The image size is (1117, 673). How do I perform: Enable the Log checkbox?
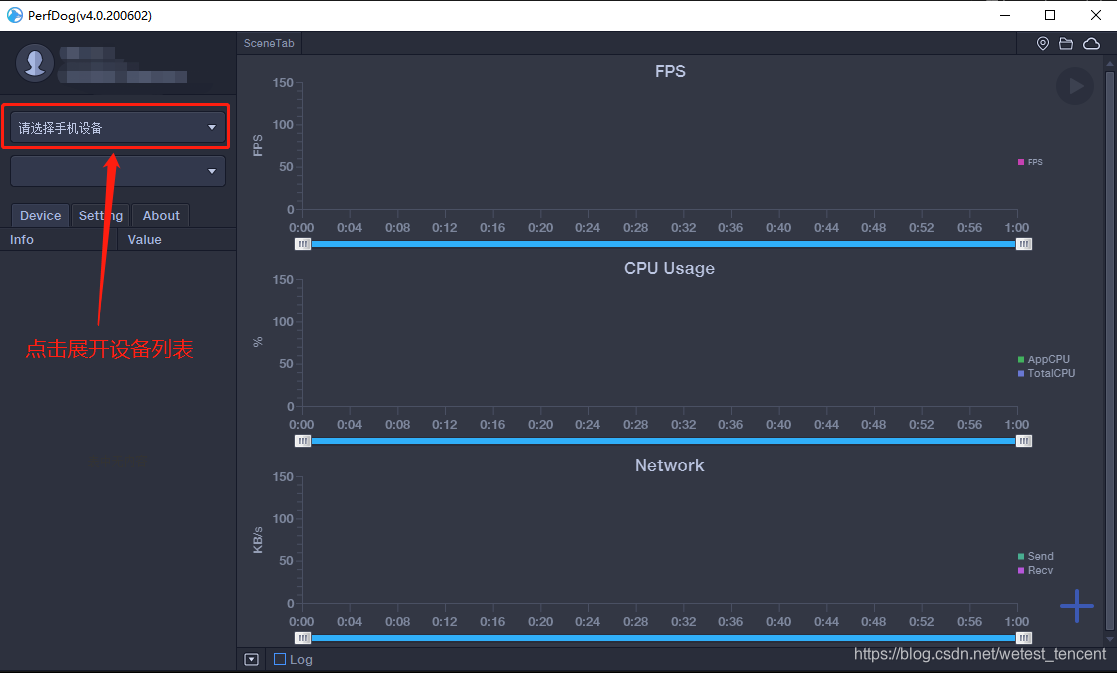[x=280, y=659]
